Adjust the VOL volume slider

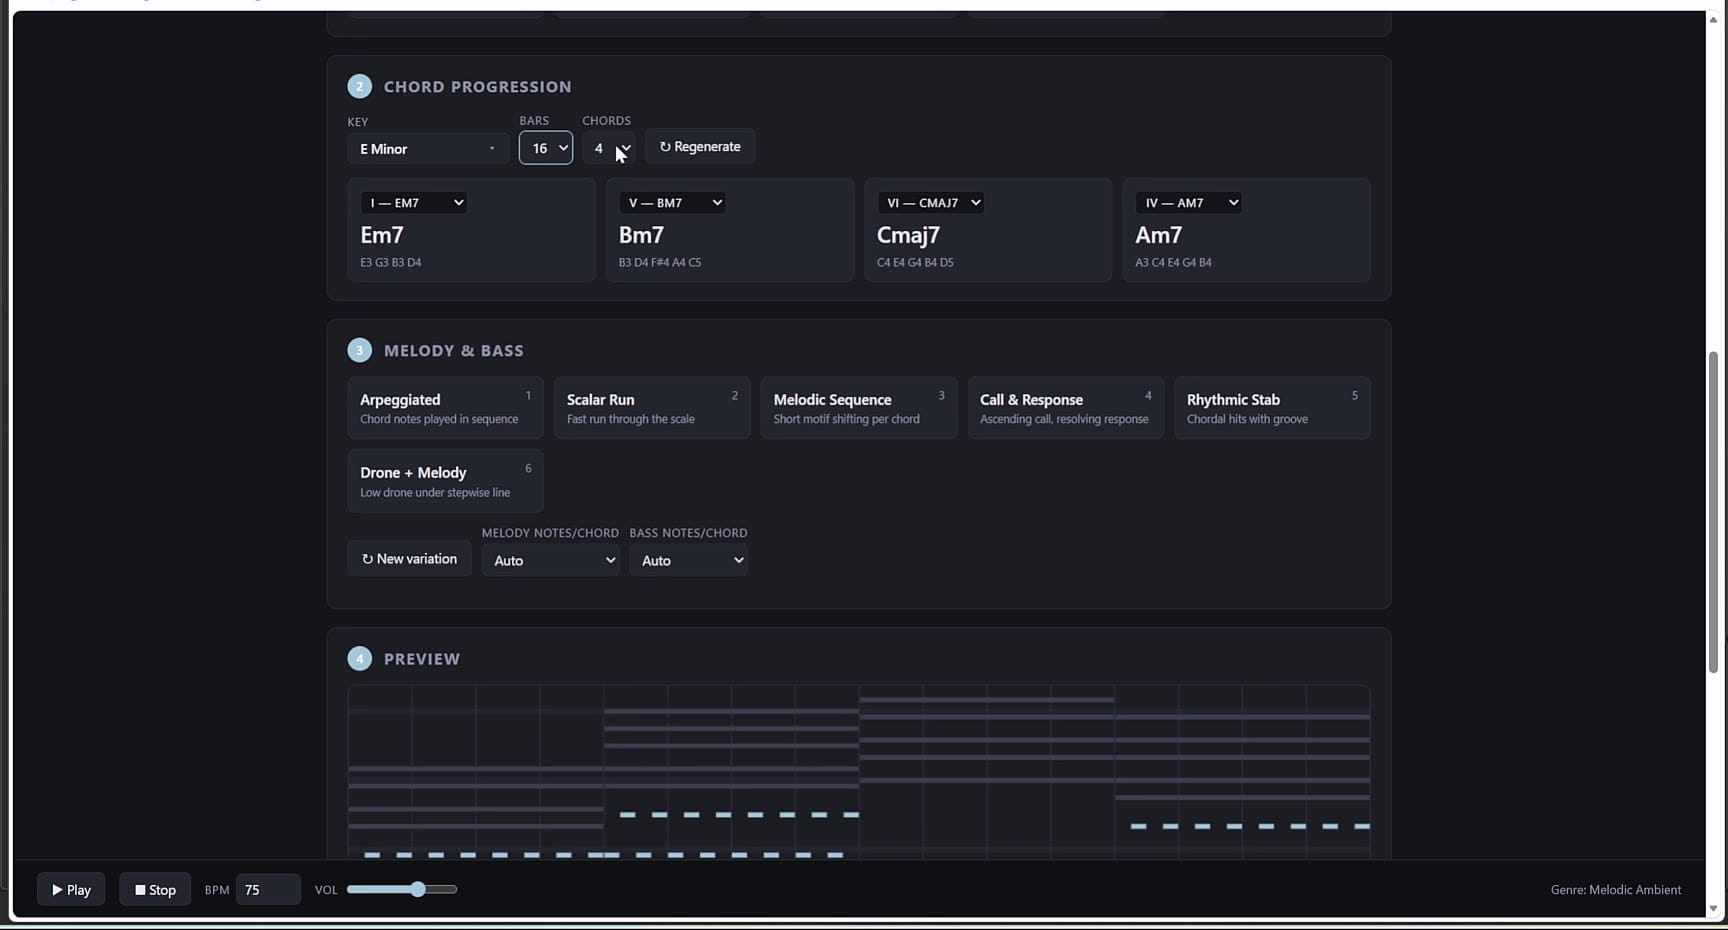[x=402, y=890]
